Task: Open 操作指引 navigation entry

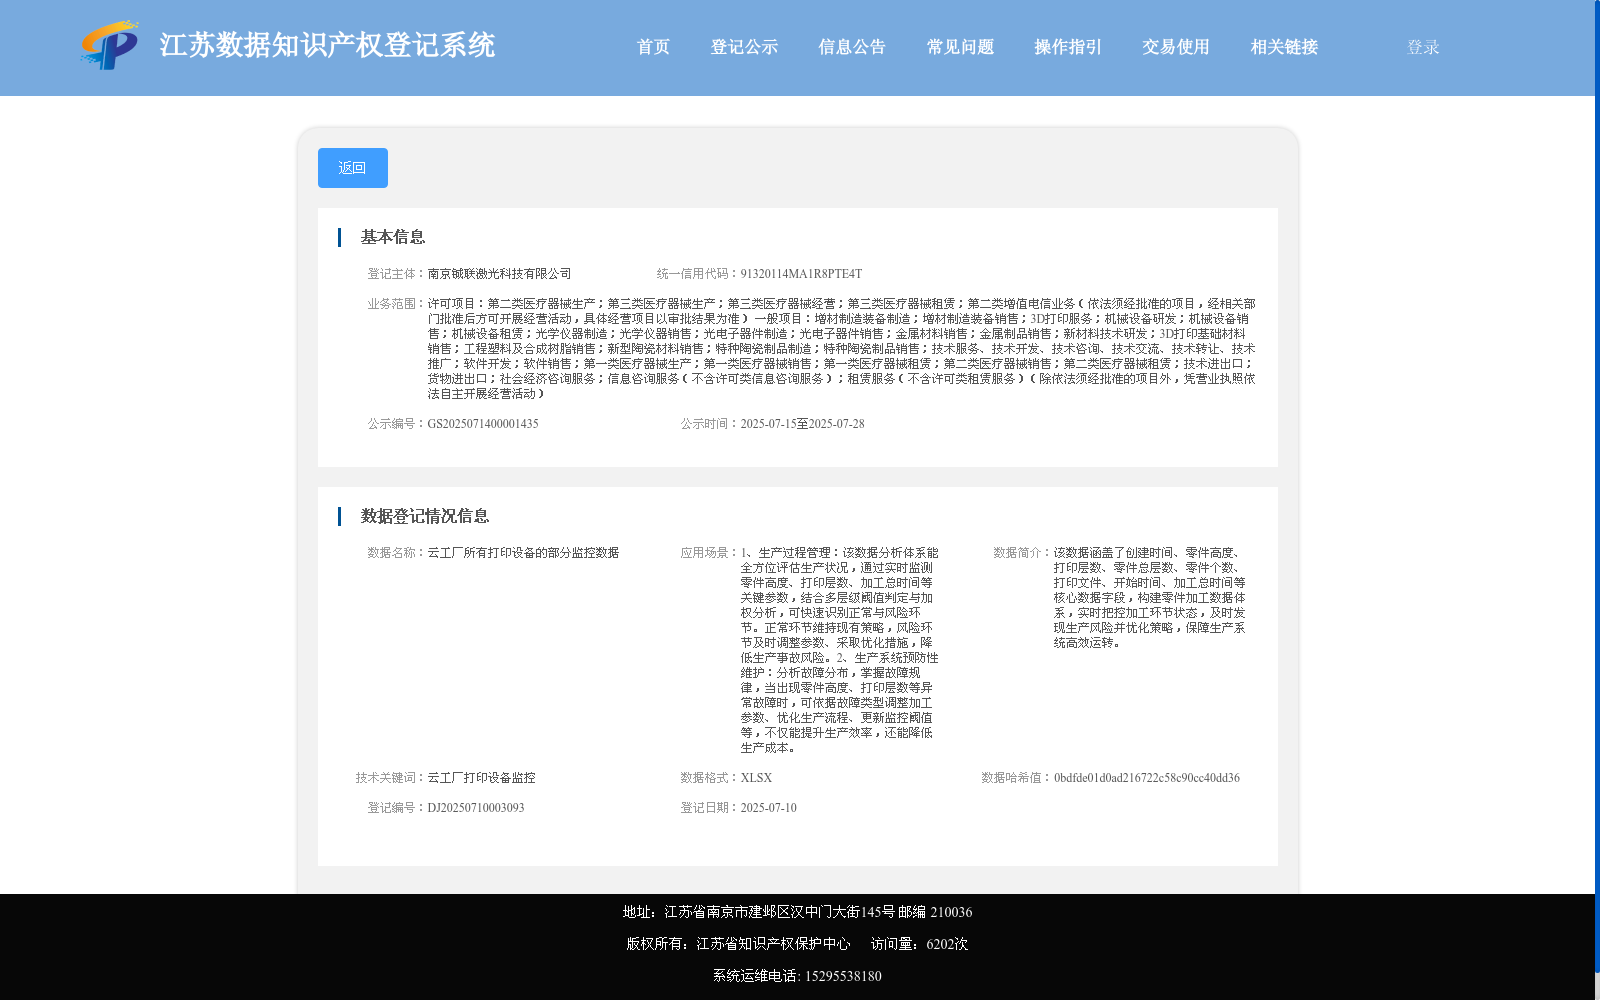Action: click(x=1068, y=47)
